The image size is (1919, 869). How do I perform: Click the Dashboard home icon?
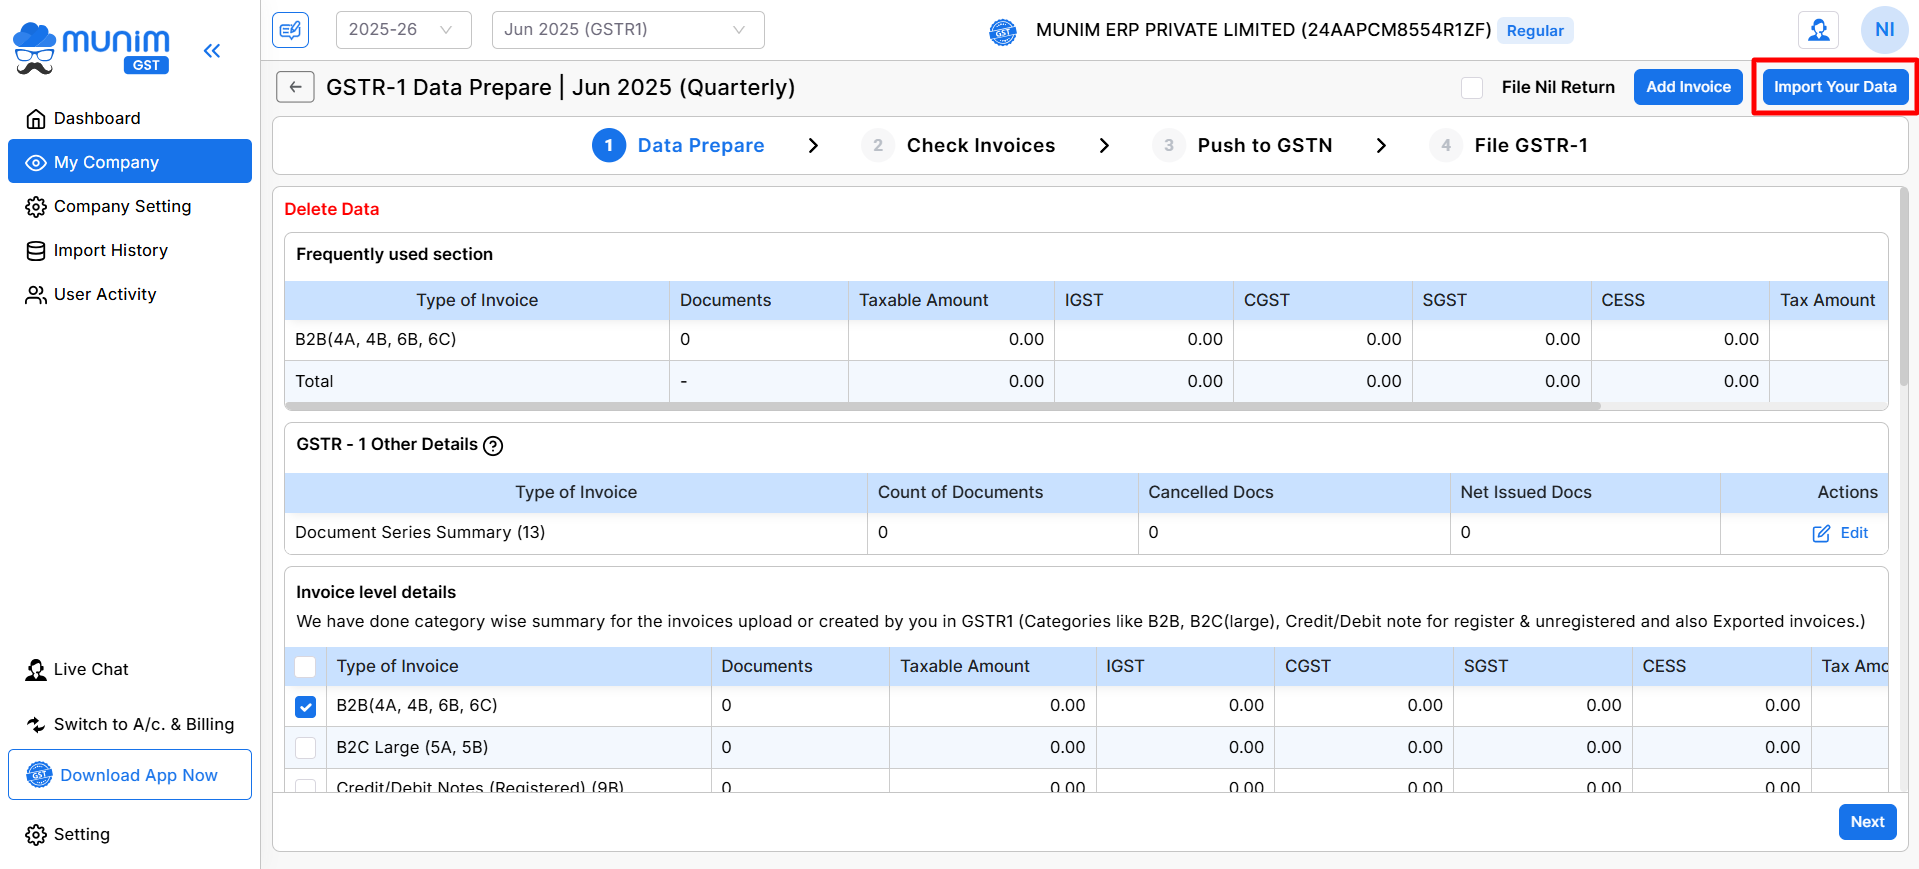pos(36,119)
